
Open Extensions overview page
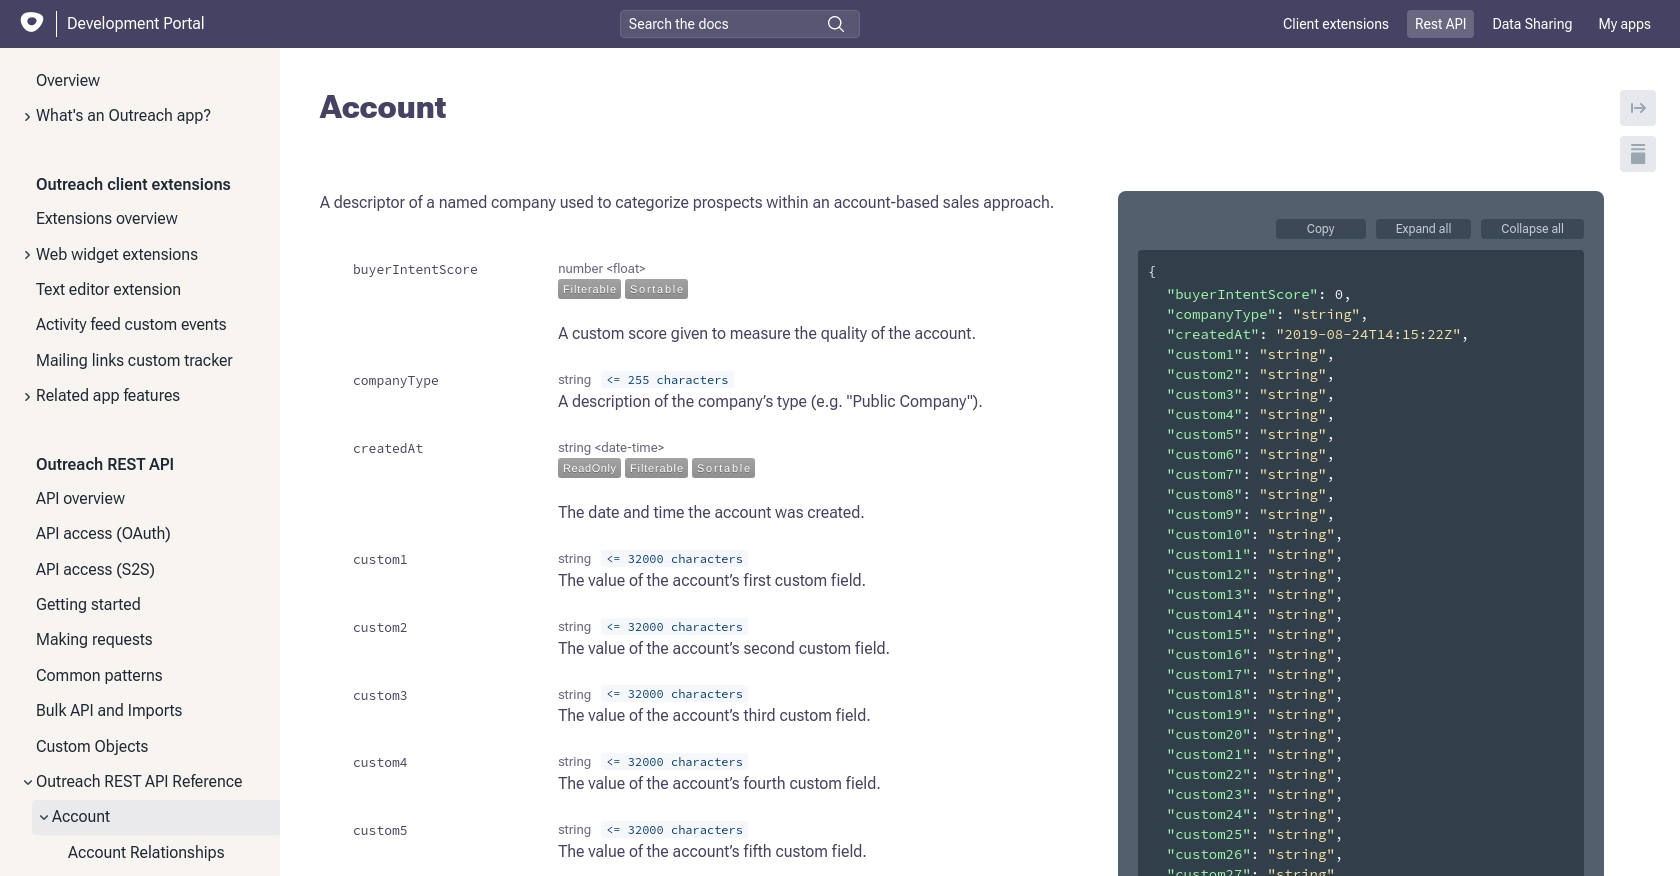106,218
